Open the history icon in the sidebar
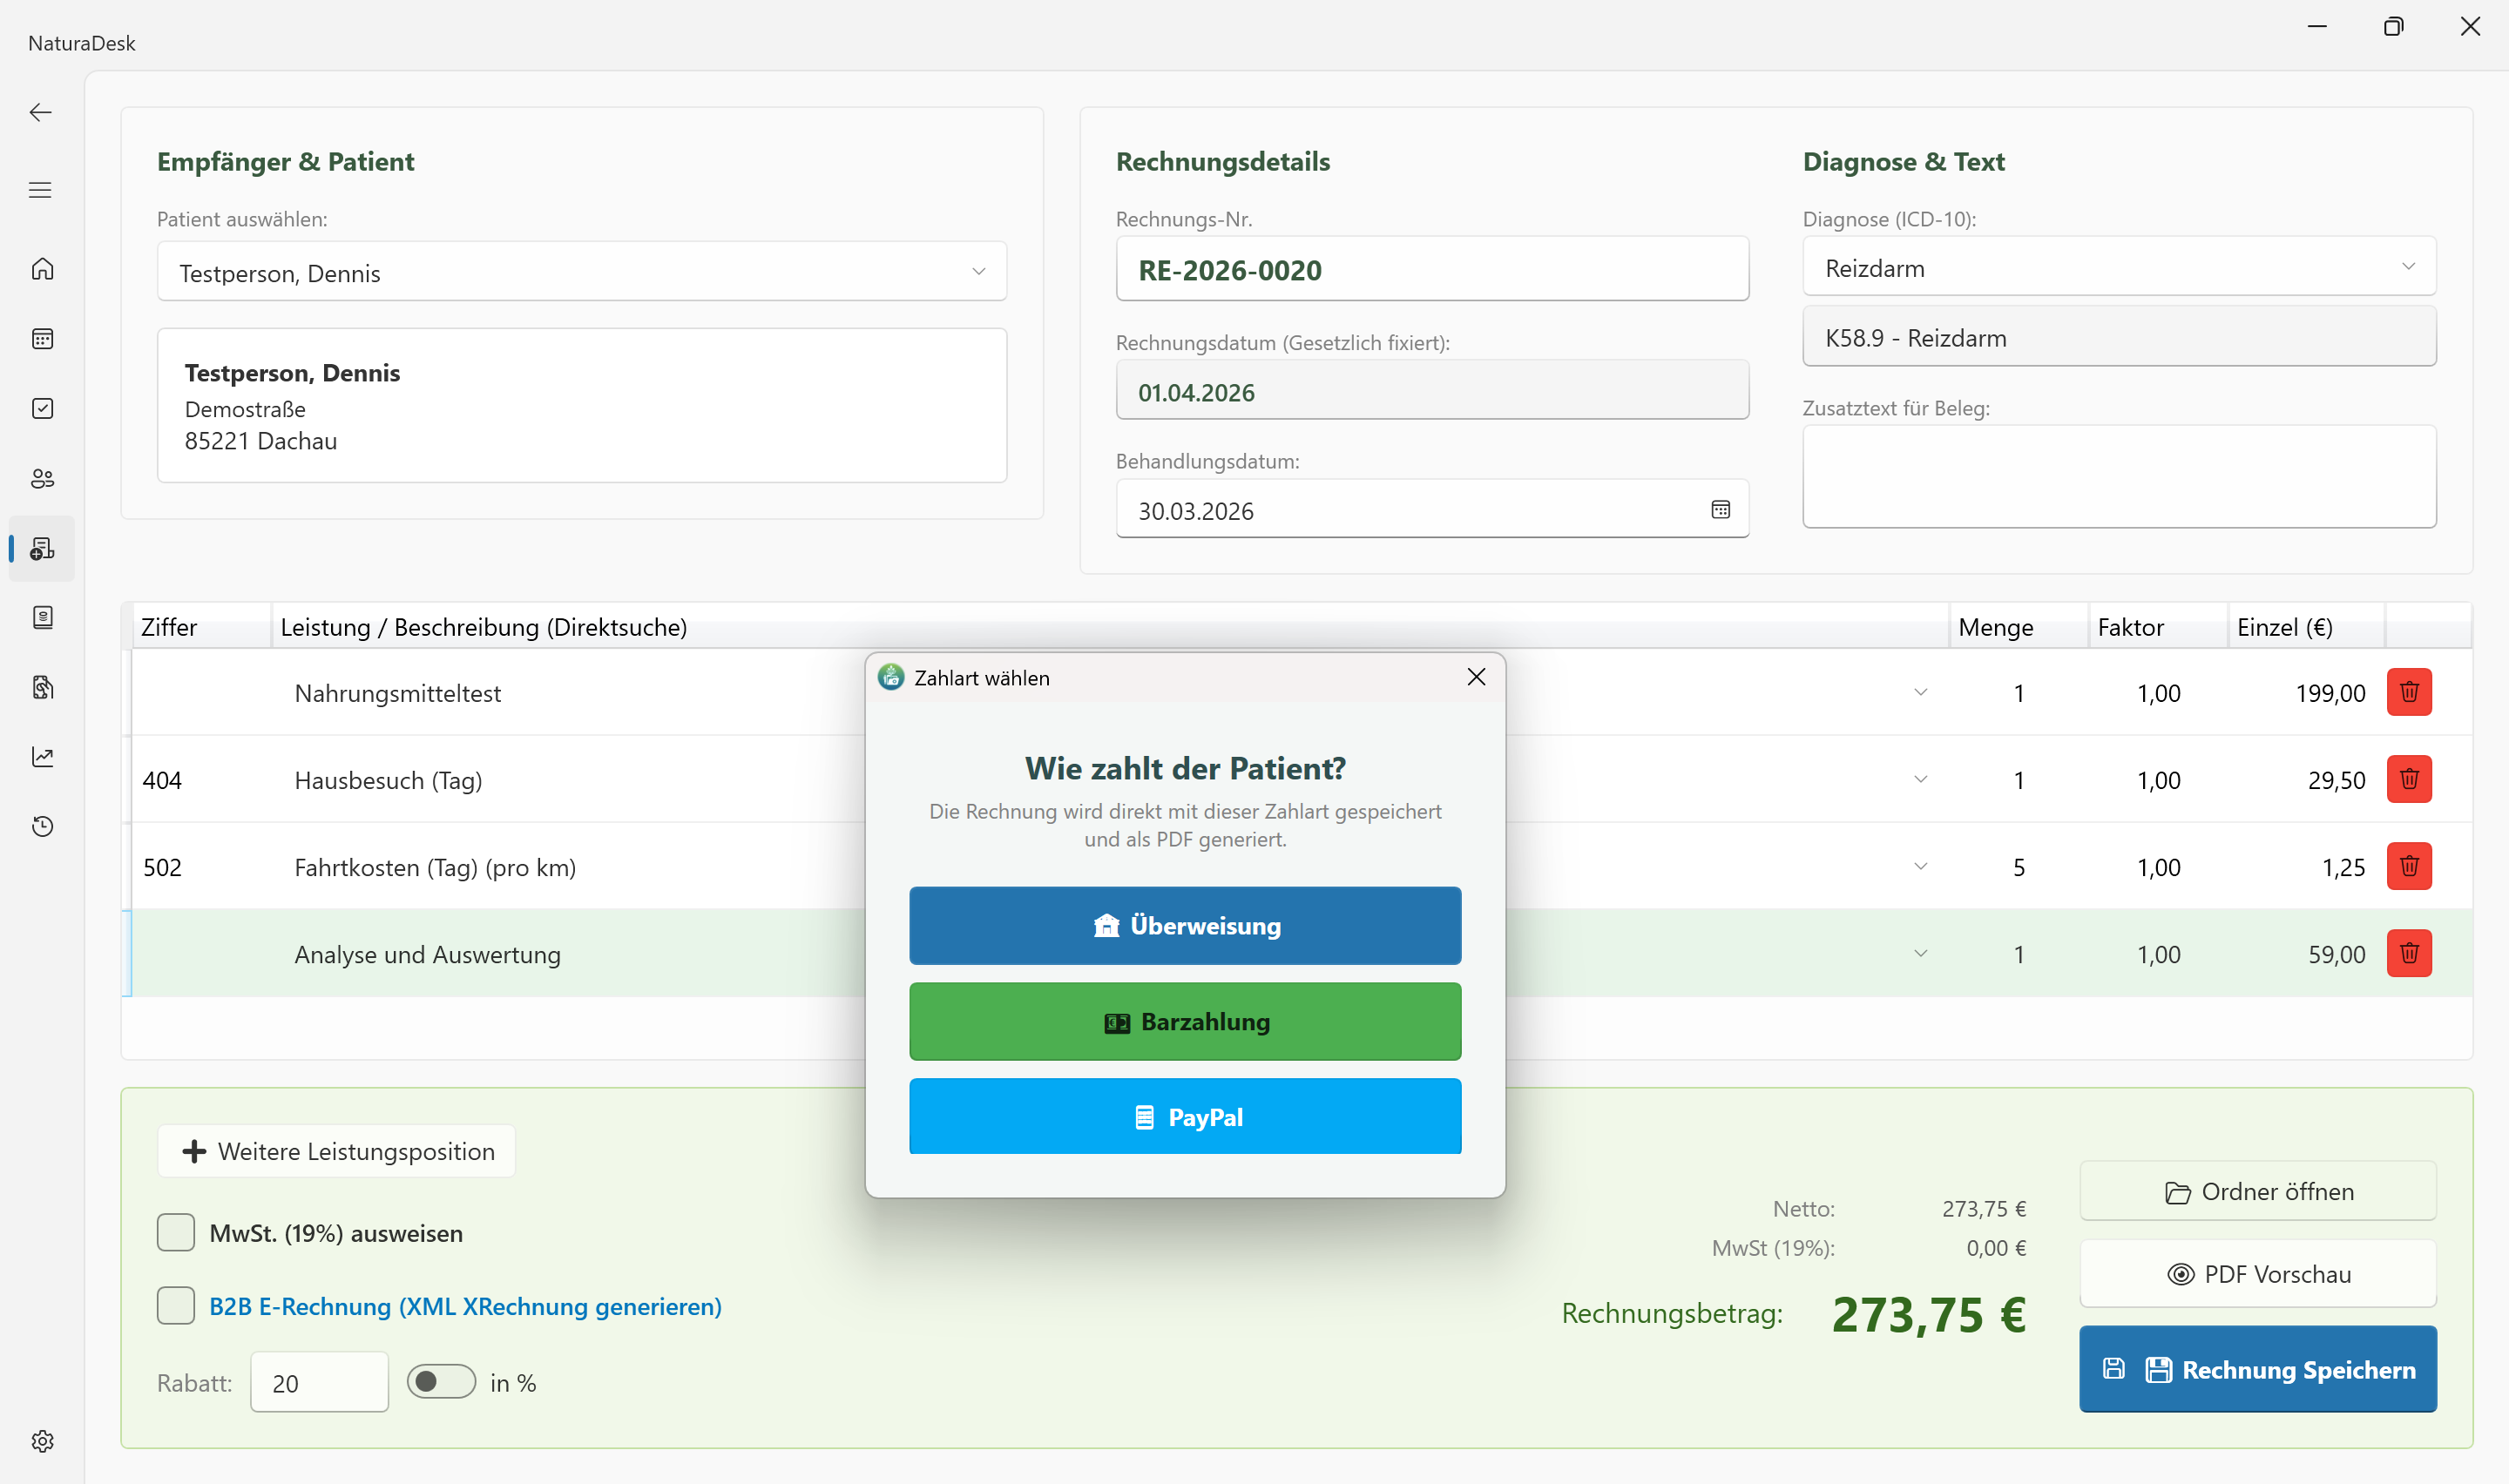This screenshot has height=1484, width=2509. [x=42, y=826]
